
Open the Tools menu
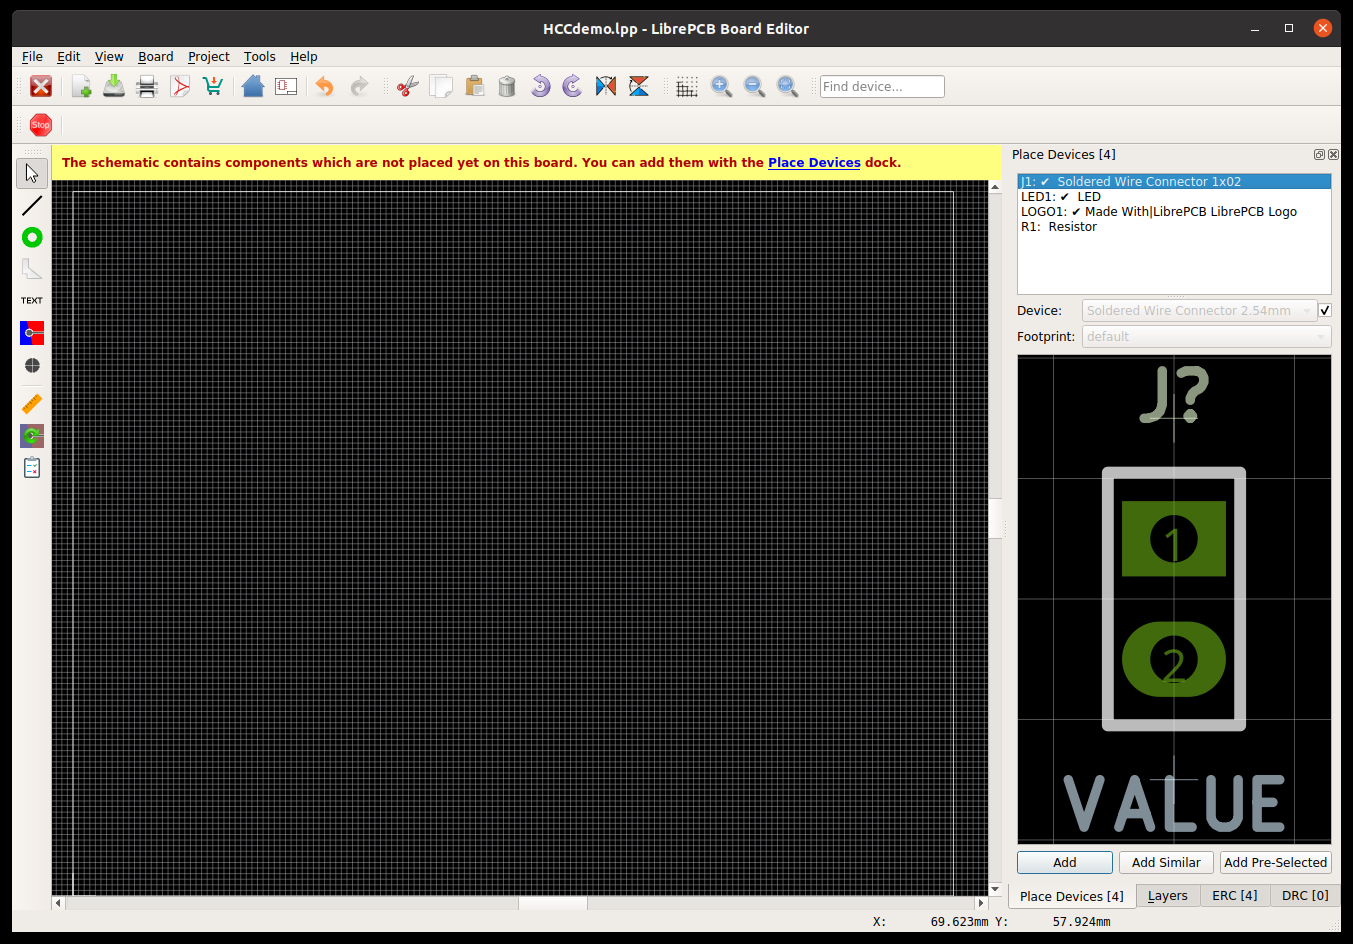point(260,57)
